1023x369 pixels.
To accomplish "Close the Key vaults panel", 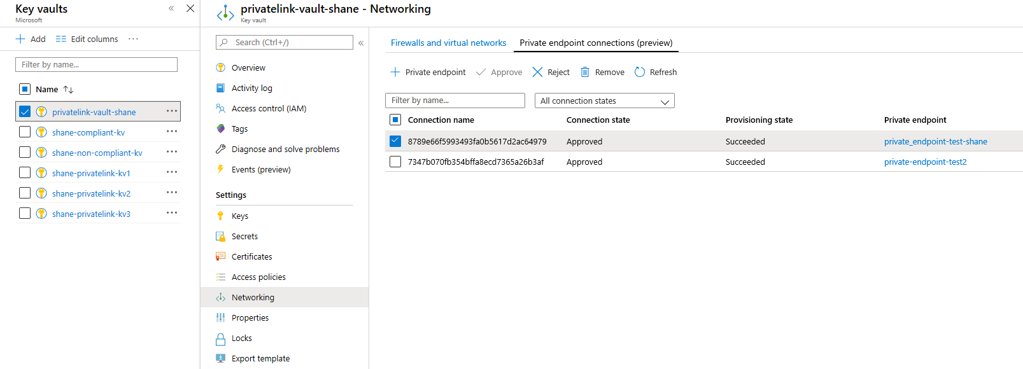I will point(191,8).
